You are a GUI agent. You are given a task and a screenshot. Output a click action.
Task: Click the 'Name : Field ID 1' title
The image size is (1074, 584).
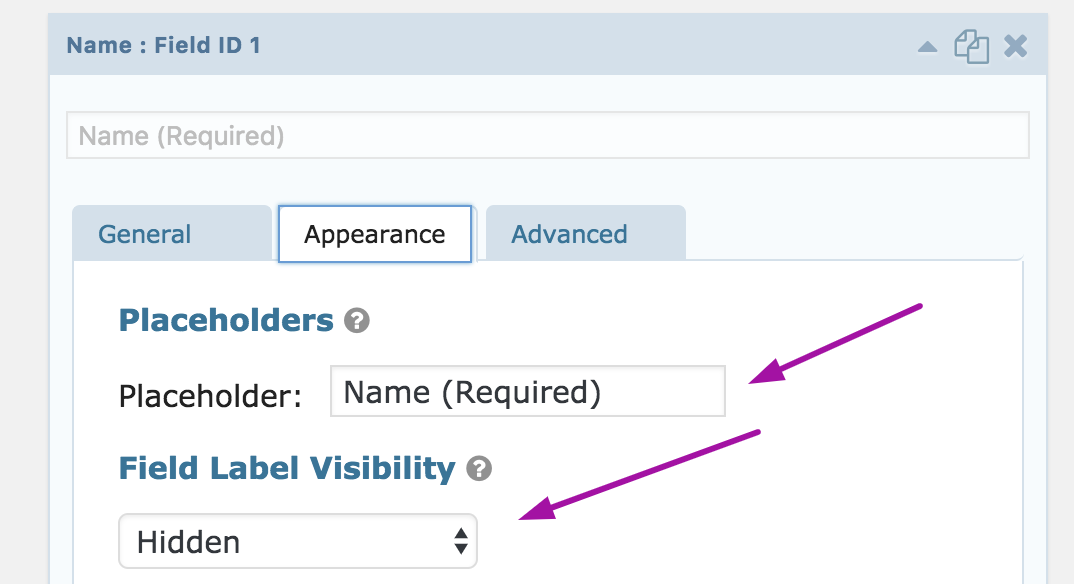pyautogui.click(x=163, y=46)
